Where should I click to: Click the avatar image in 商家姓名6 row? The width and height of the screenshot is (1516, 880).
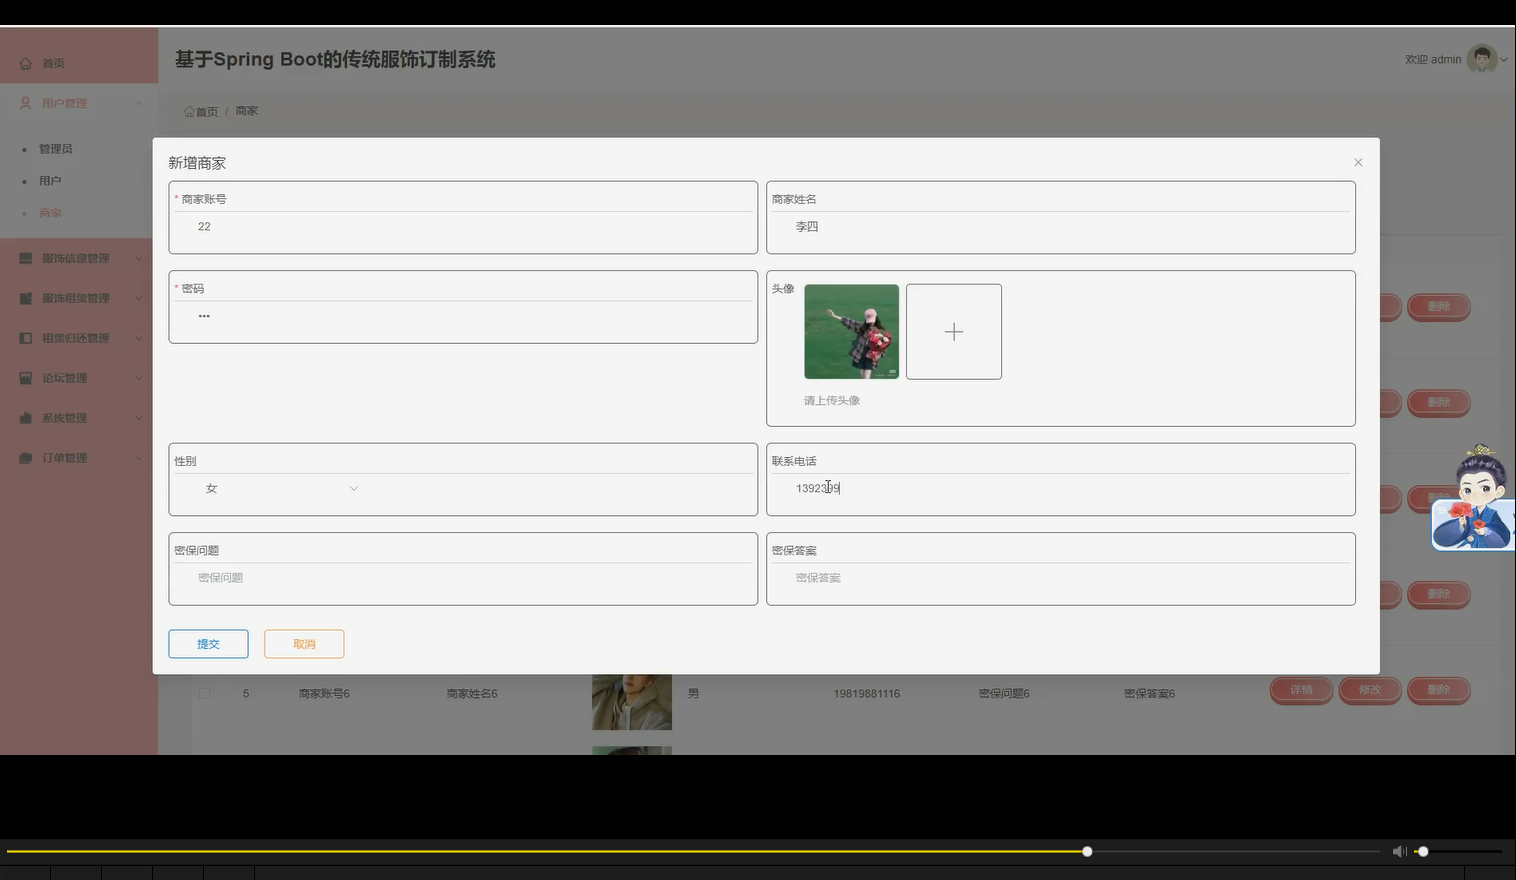click(632, 703)
